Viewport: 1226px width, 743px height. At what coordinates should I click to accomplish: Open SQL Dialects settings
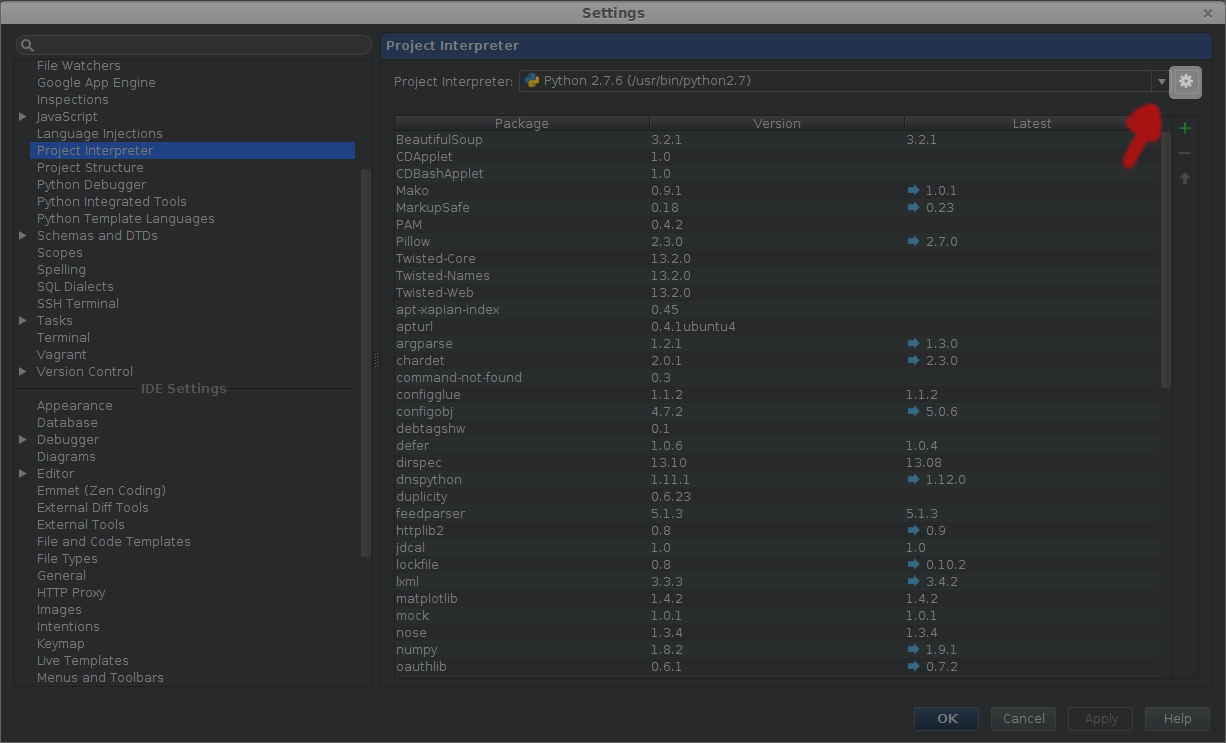[x=75, y=287]
